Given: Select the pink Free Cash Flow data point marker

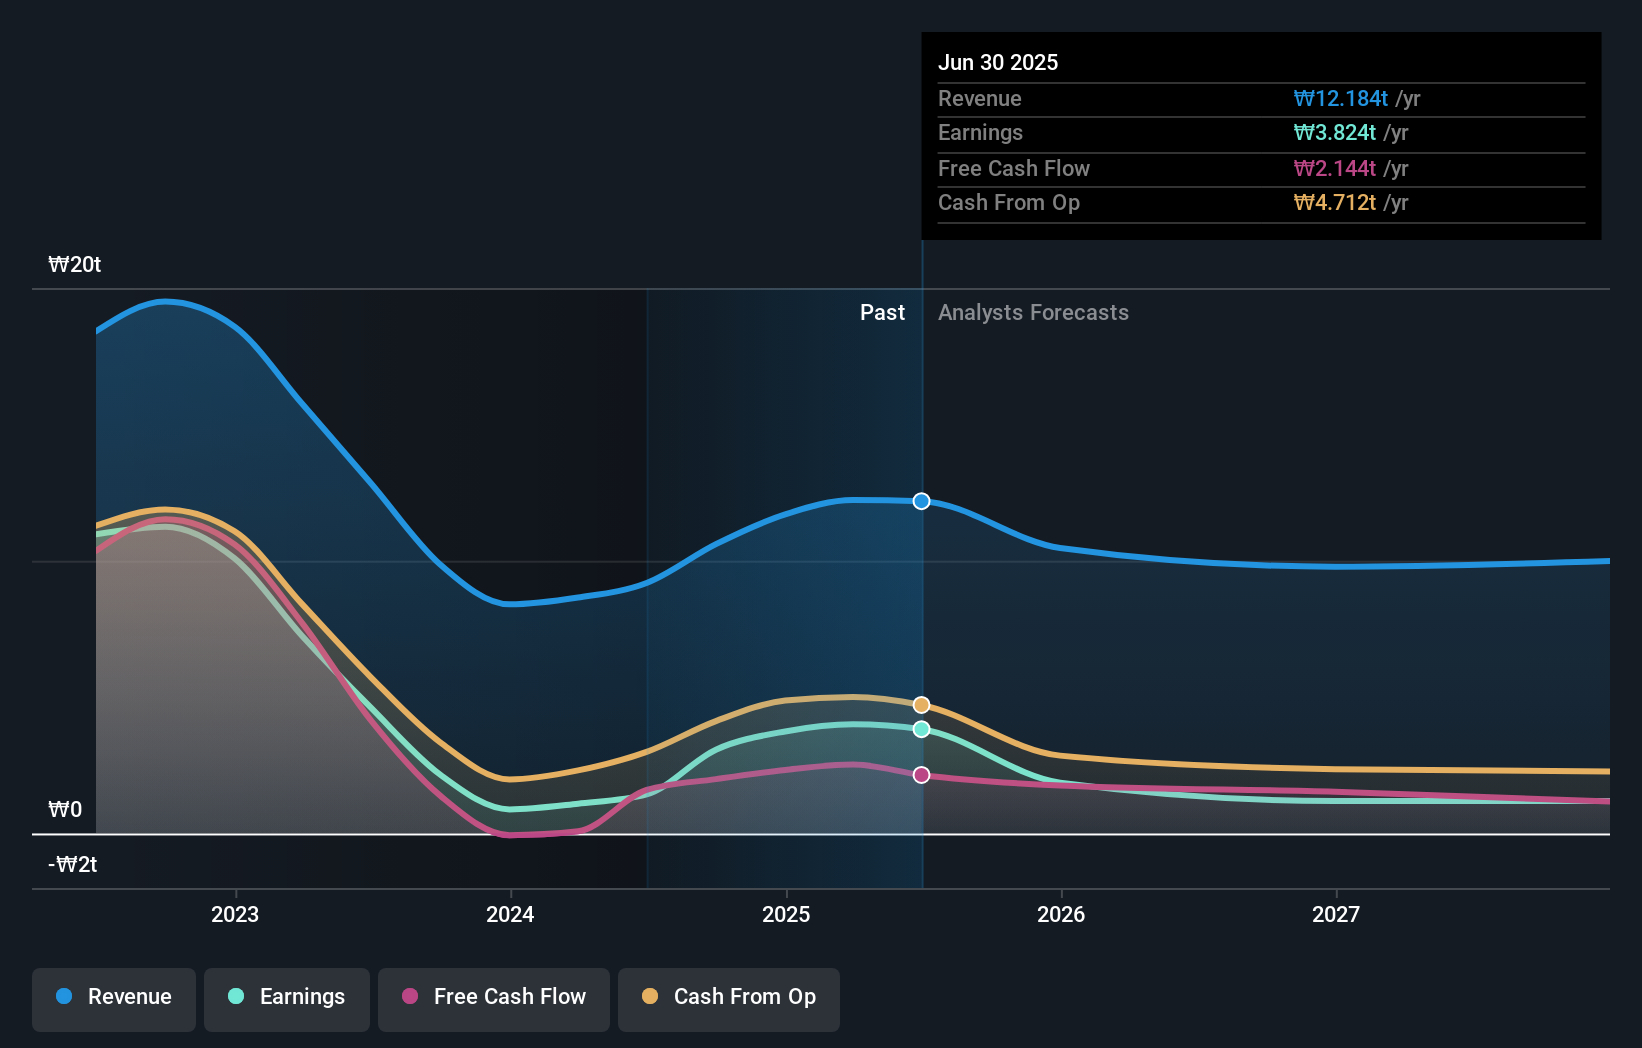Looking at the screenshot, I should 921,774.
